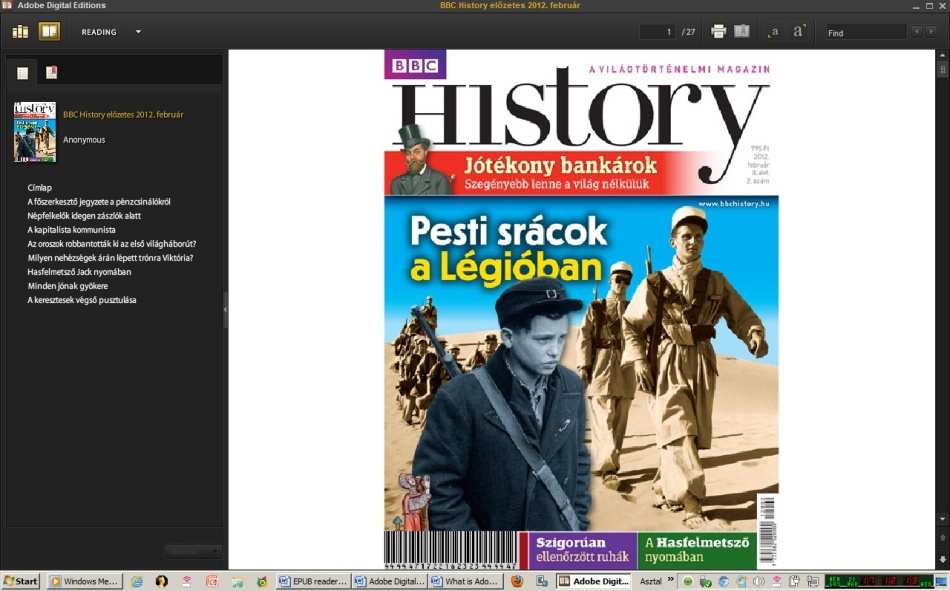Open the 'Címlap' chapter
Screen dimensions: 950x591
click(39, 187)
